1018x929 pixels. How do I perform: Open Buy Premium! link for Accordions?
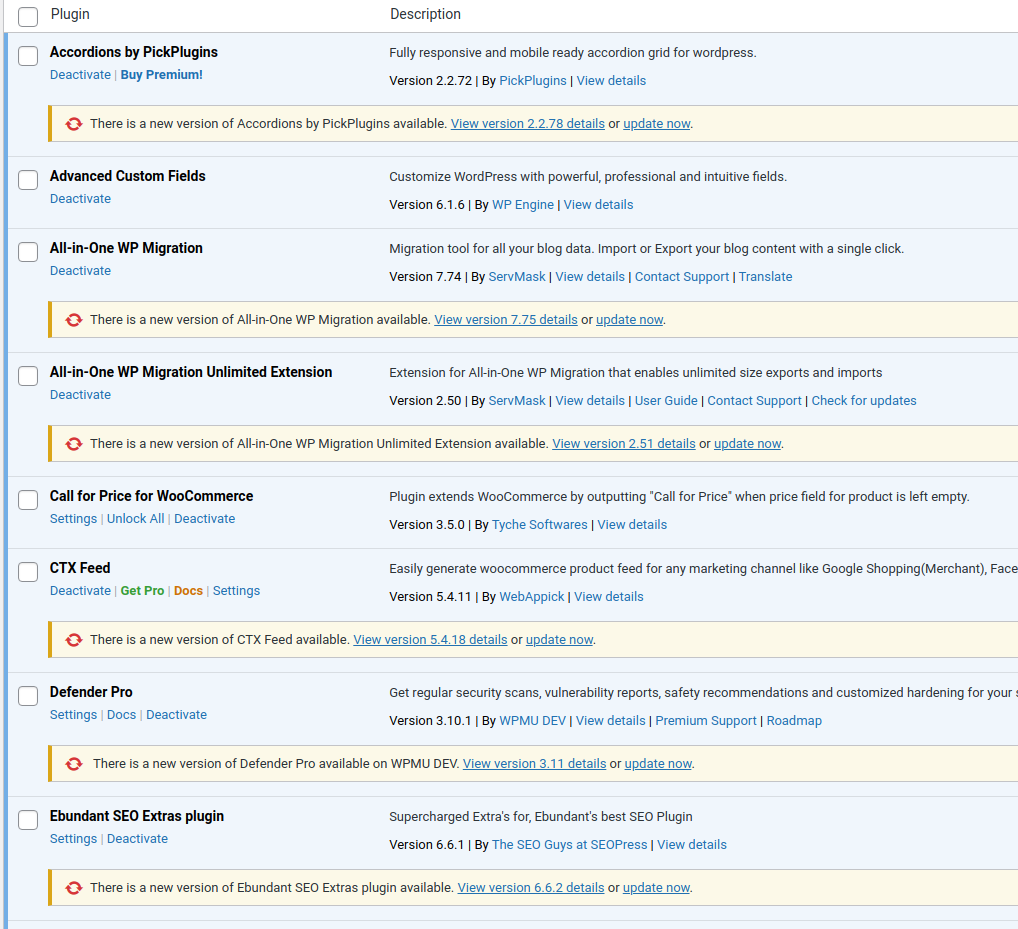pos(161,75)
